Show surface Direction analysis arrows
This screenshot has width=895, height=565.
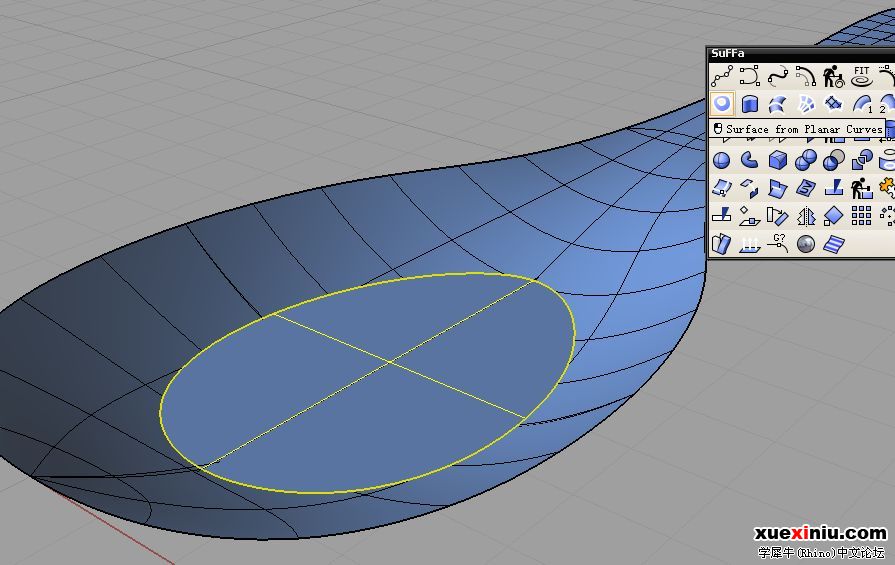(749, 244)
